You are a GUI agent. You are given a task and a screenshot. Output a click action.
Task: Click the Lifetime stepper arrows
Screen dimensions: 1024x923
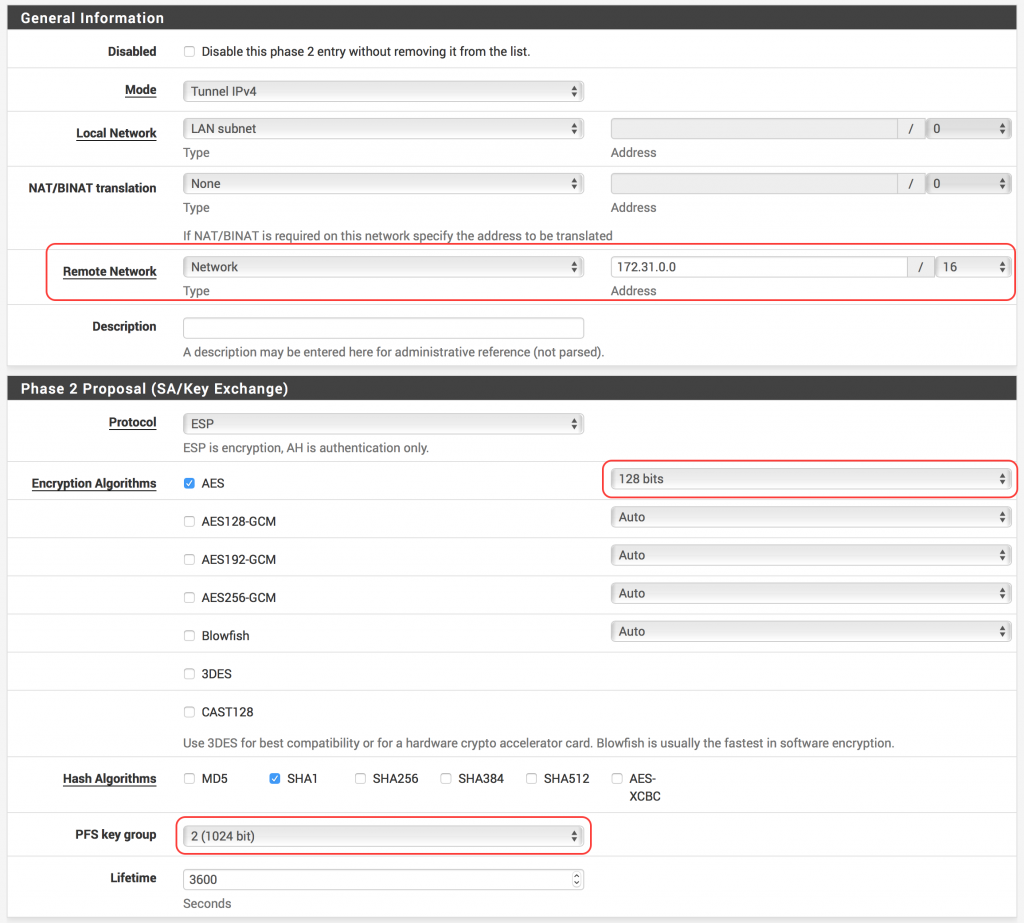[x=575, y=880]
